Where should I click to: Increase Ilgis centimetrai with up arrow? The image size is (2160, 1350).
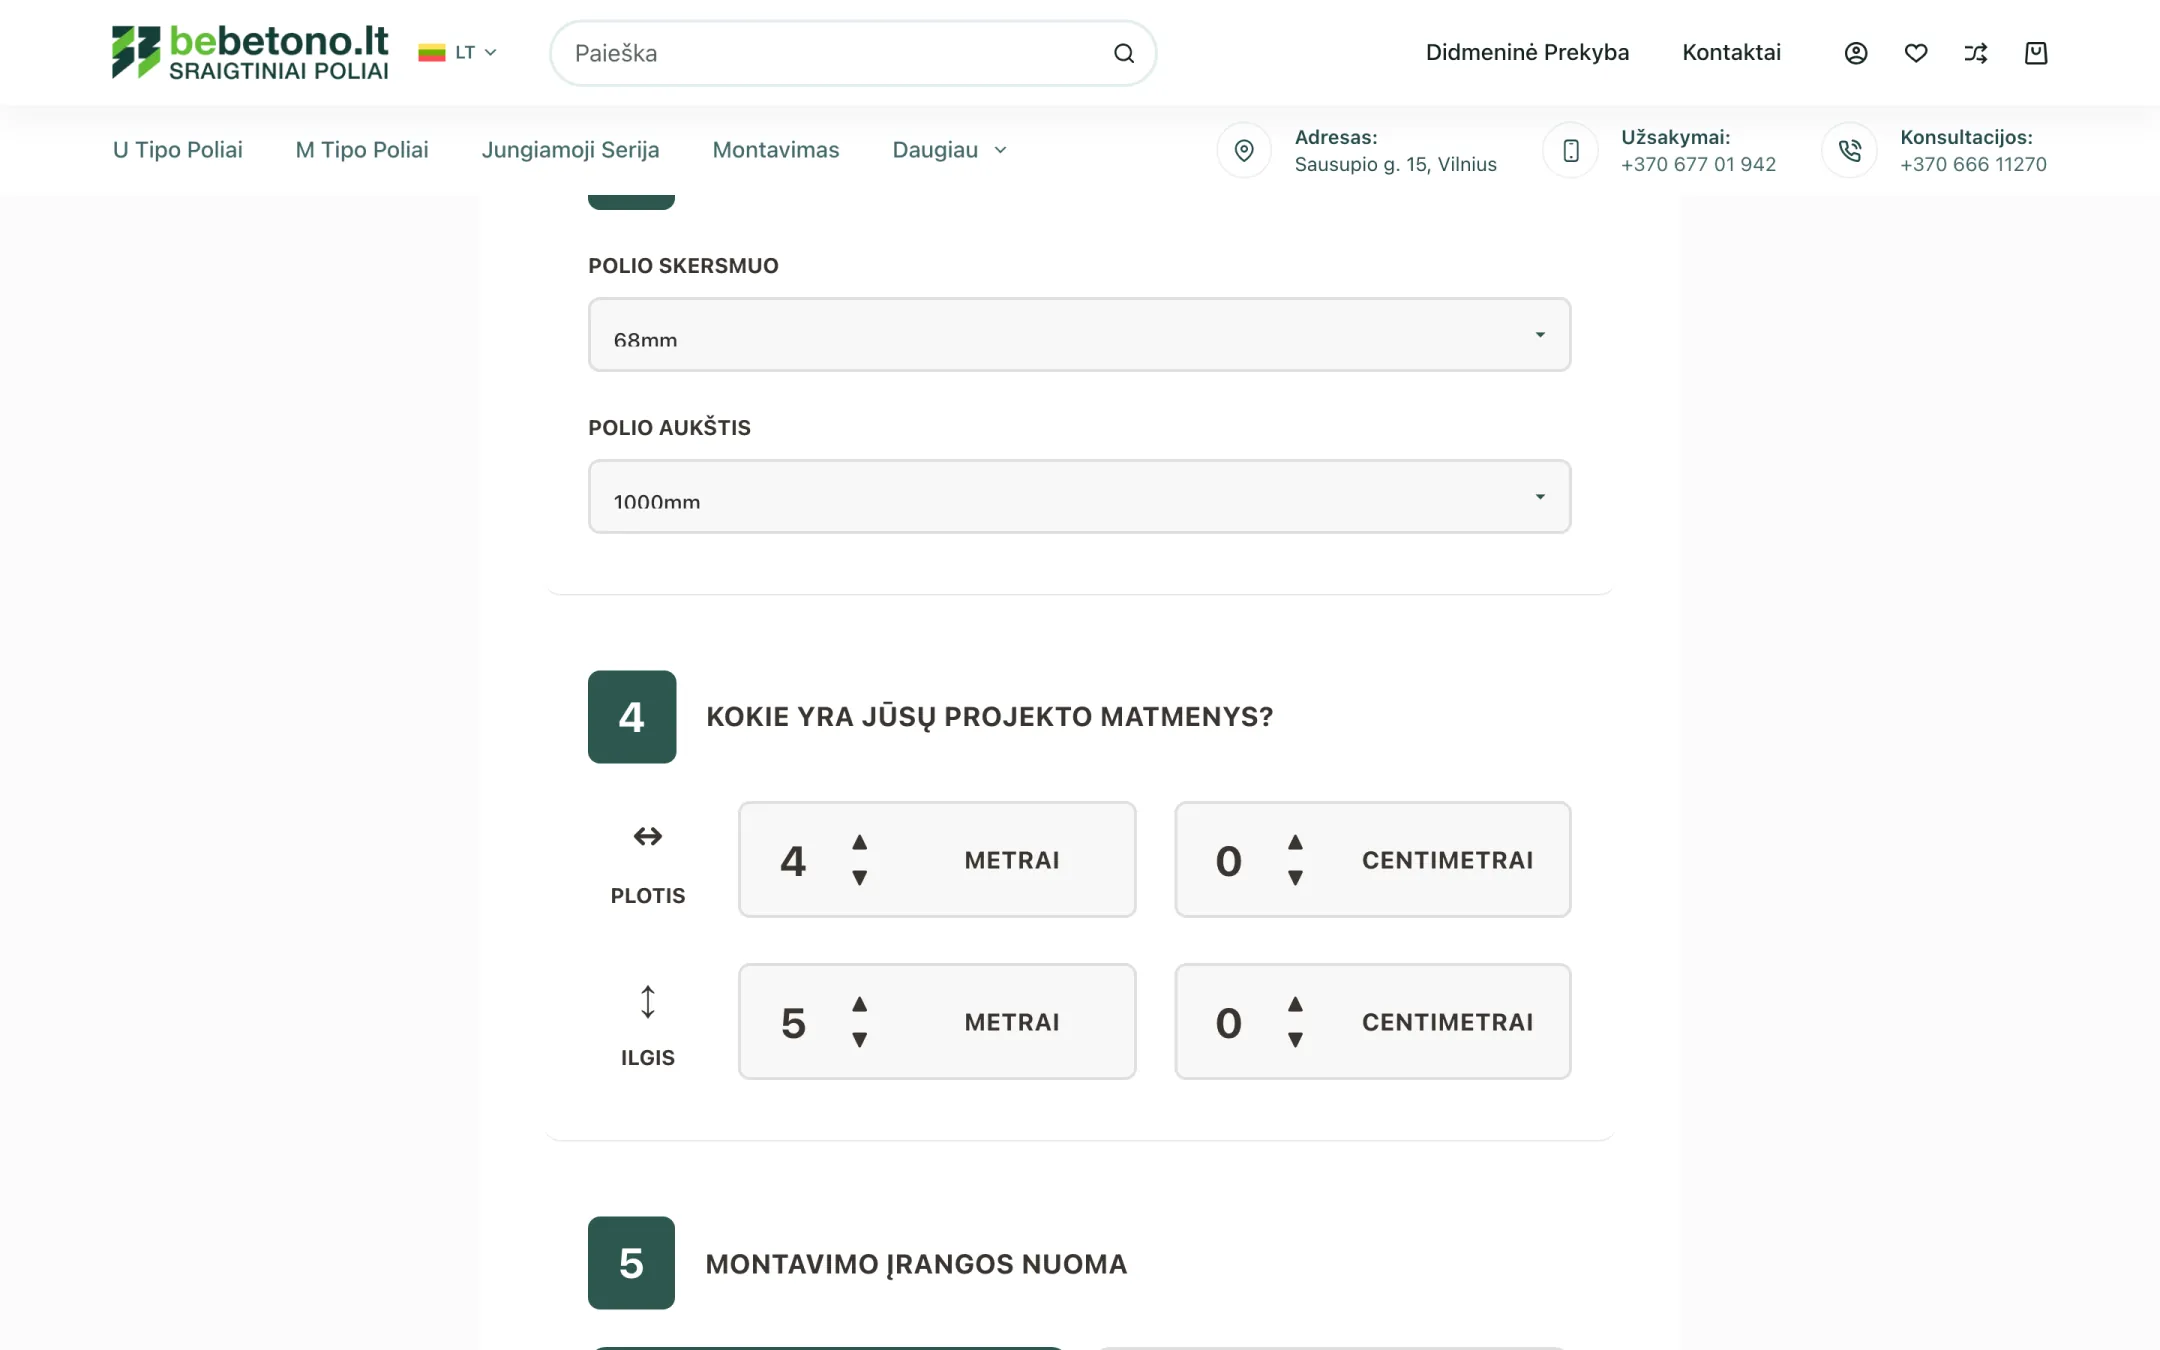(x=1295, y=1004)
